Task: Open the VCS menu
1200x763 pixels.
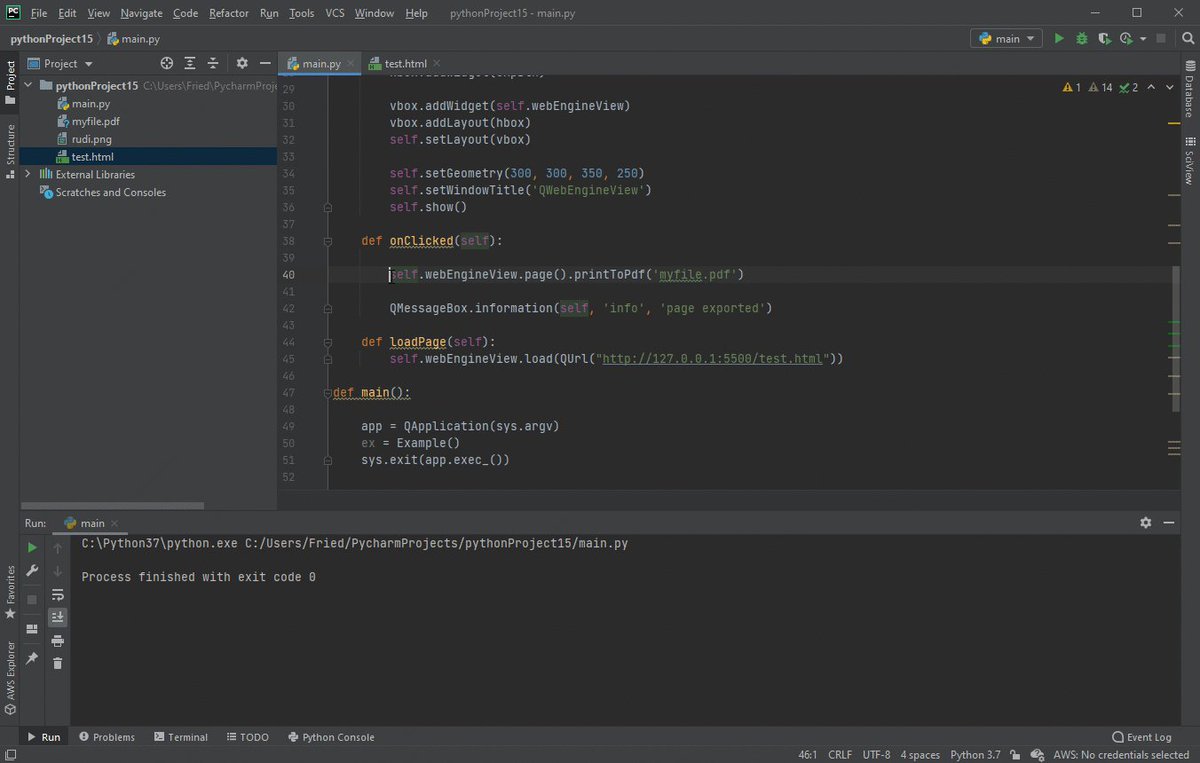Action: (x=335, y=13)
